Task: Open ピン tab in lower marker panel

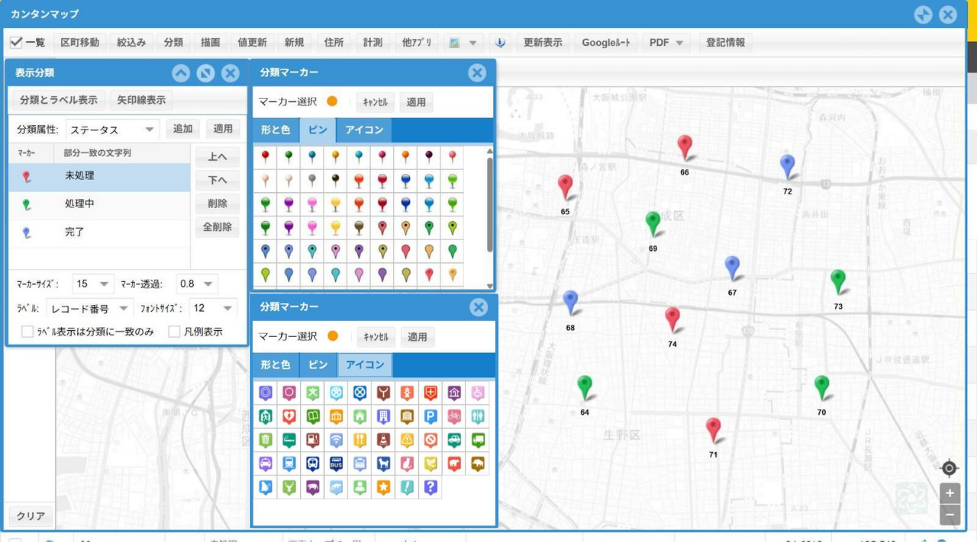Action: (x=317, y=365)
